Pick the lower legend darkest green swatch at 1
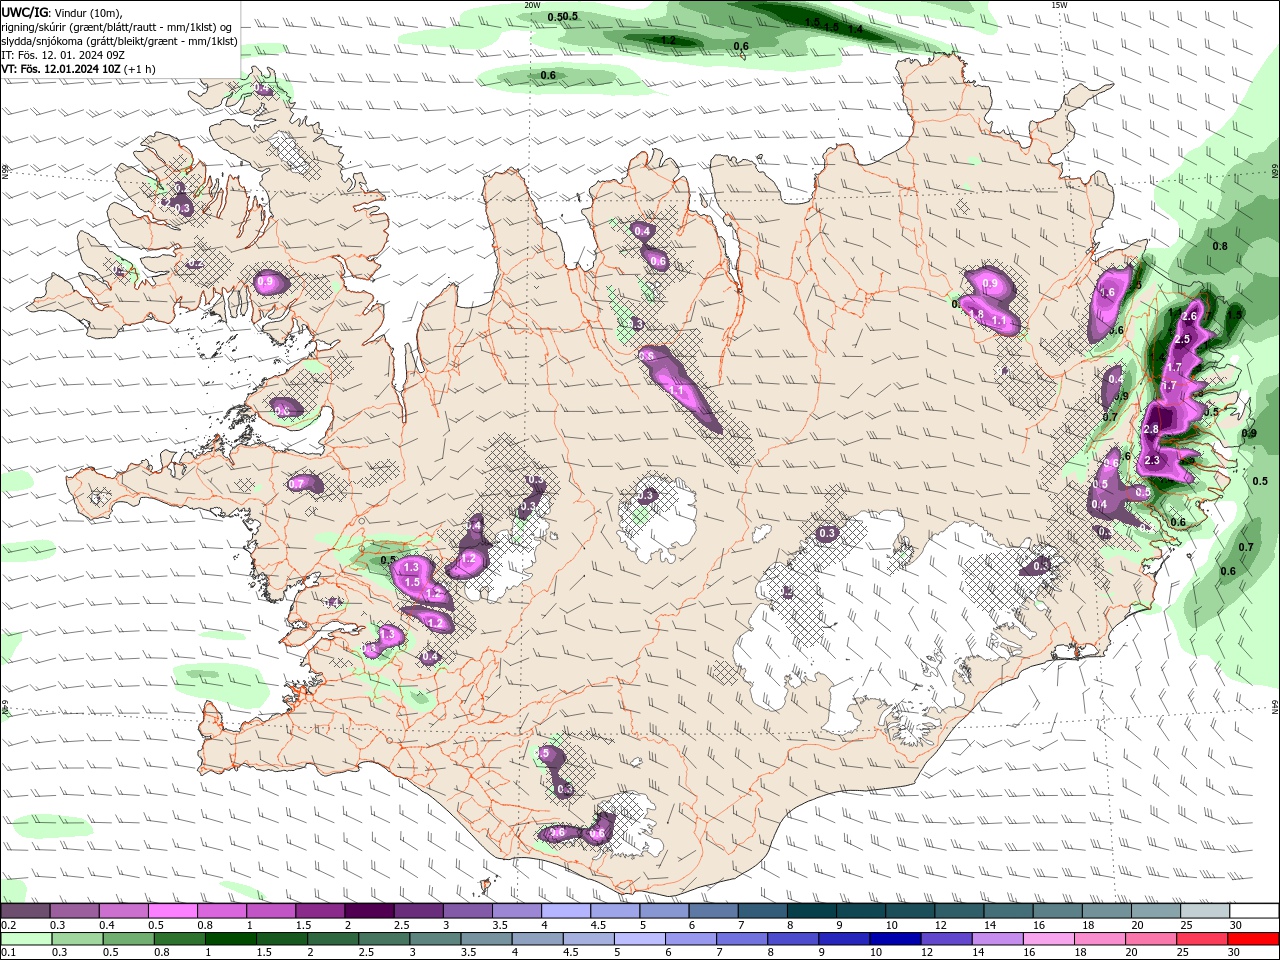Image resolution: width=1280 pixels, height=960 pixels. point(231,939)
